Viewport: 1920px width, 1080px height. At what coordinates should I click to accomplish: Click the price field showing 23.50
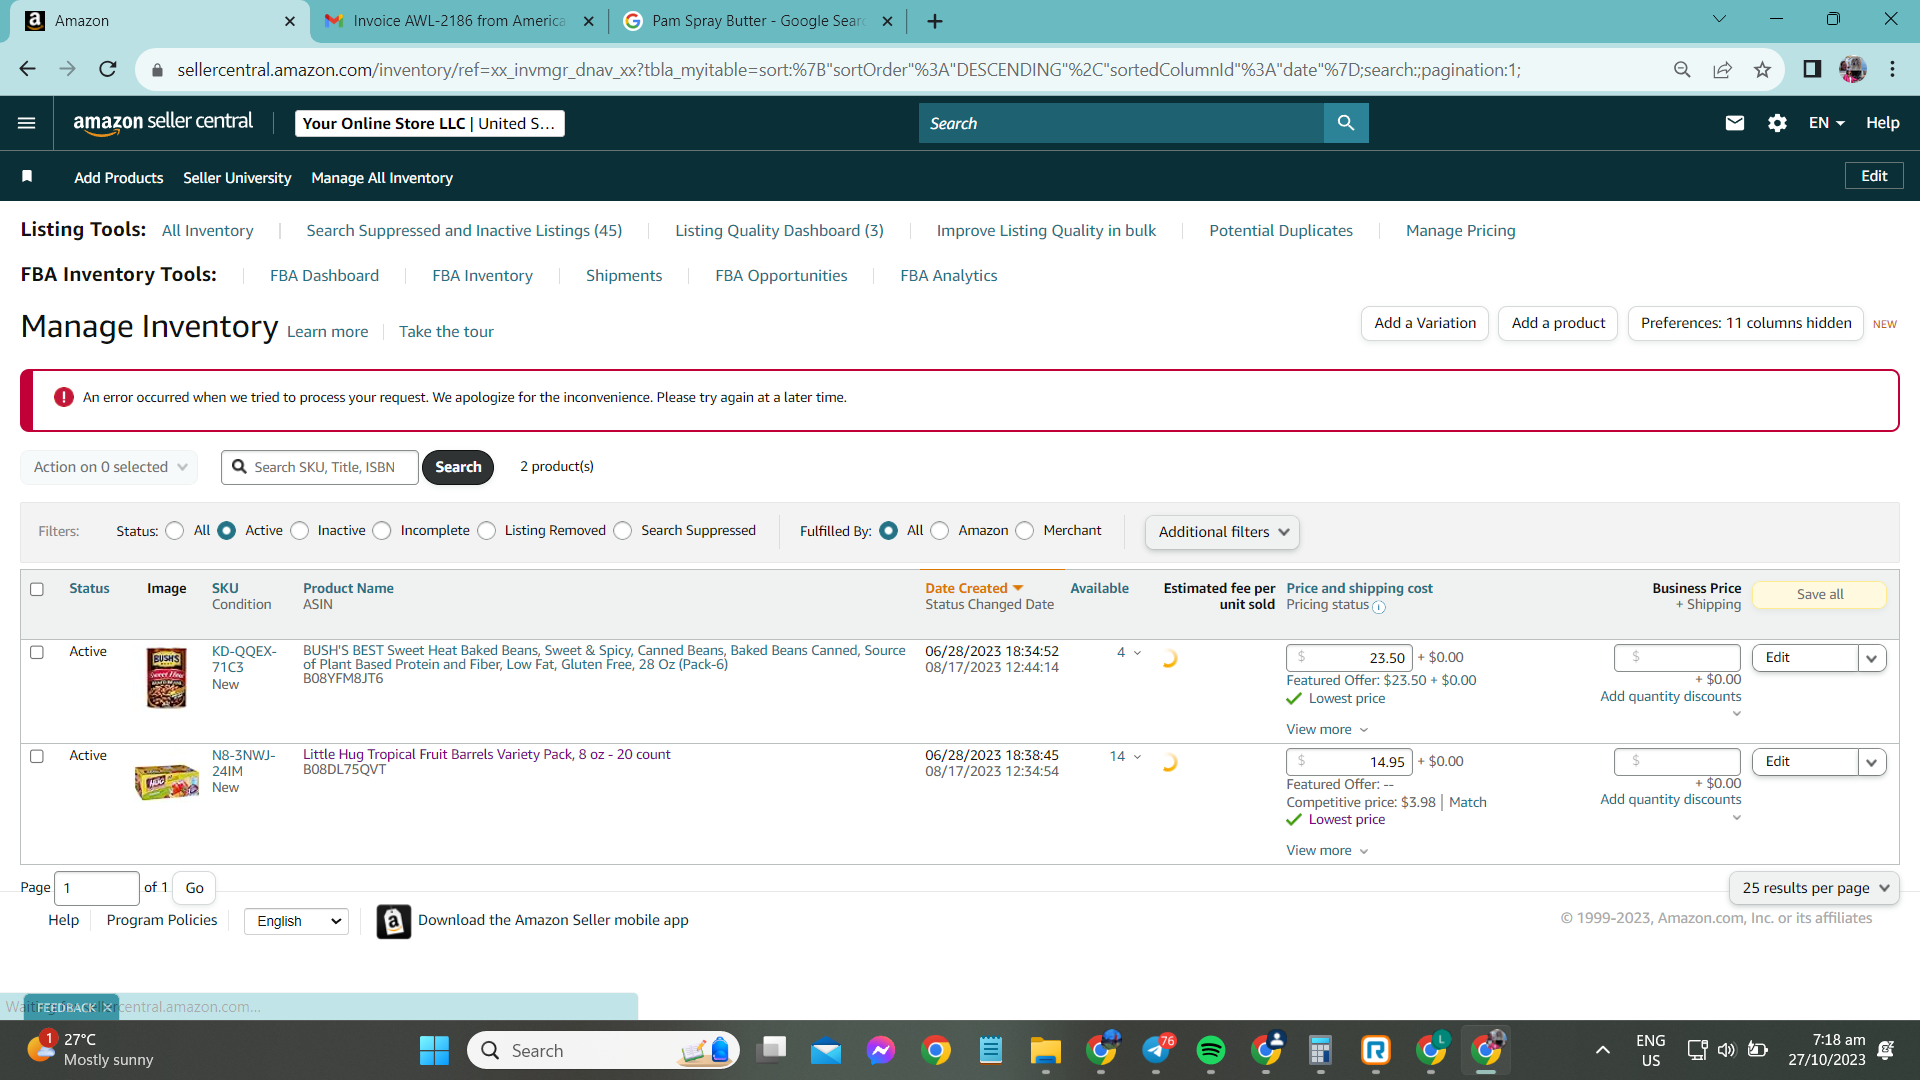coord(1350,658)
